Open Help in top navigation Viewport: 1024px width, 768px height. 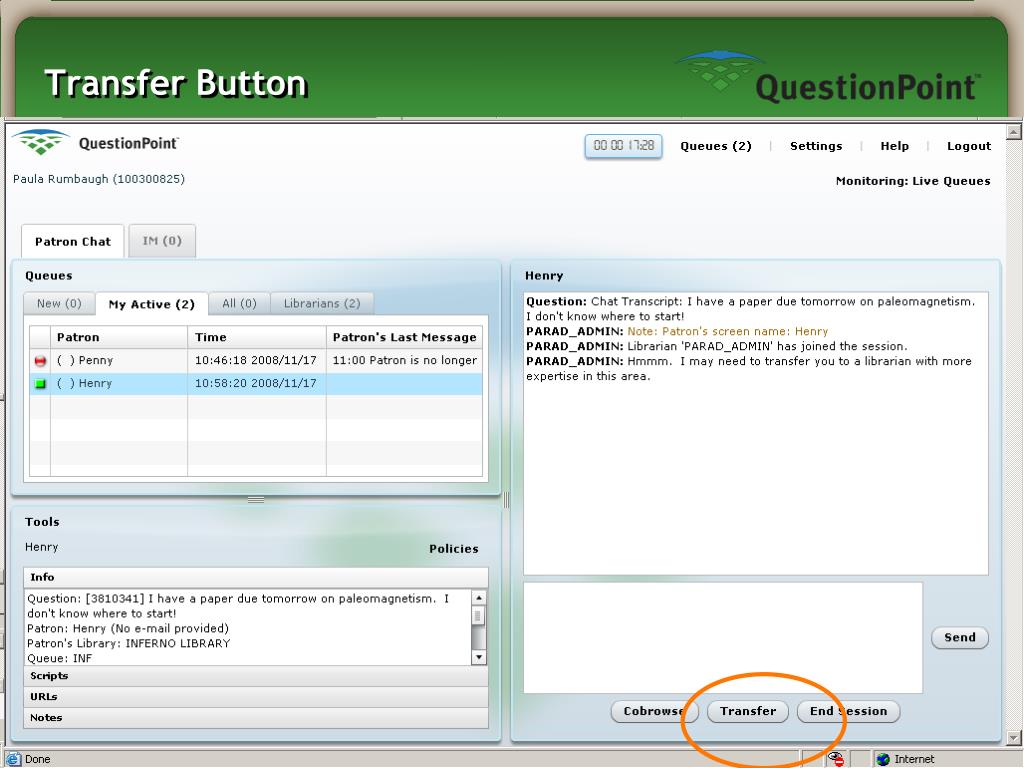[x=894, y=146]
